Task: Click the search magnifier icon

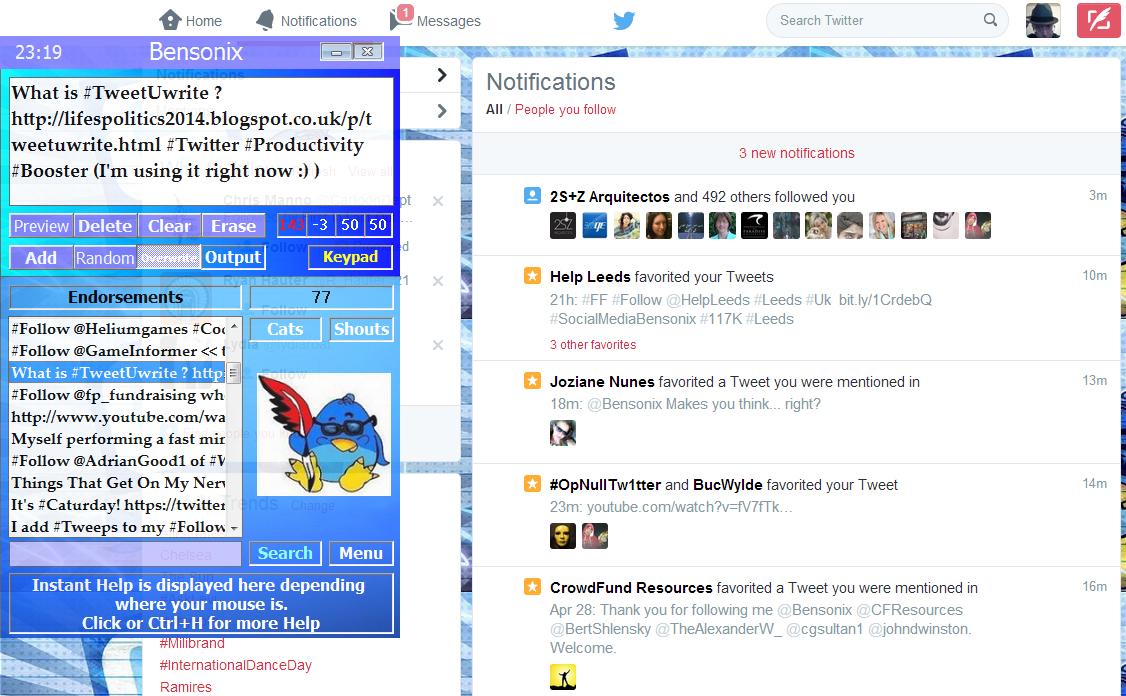Action: [x=990, y=20]
